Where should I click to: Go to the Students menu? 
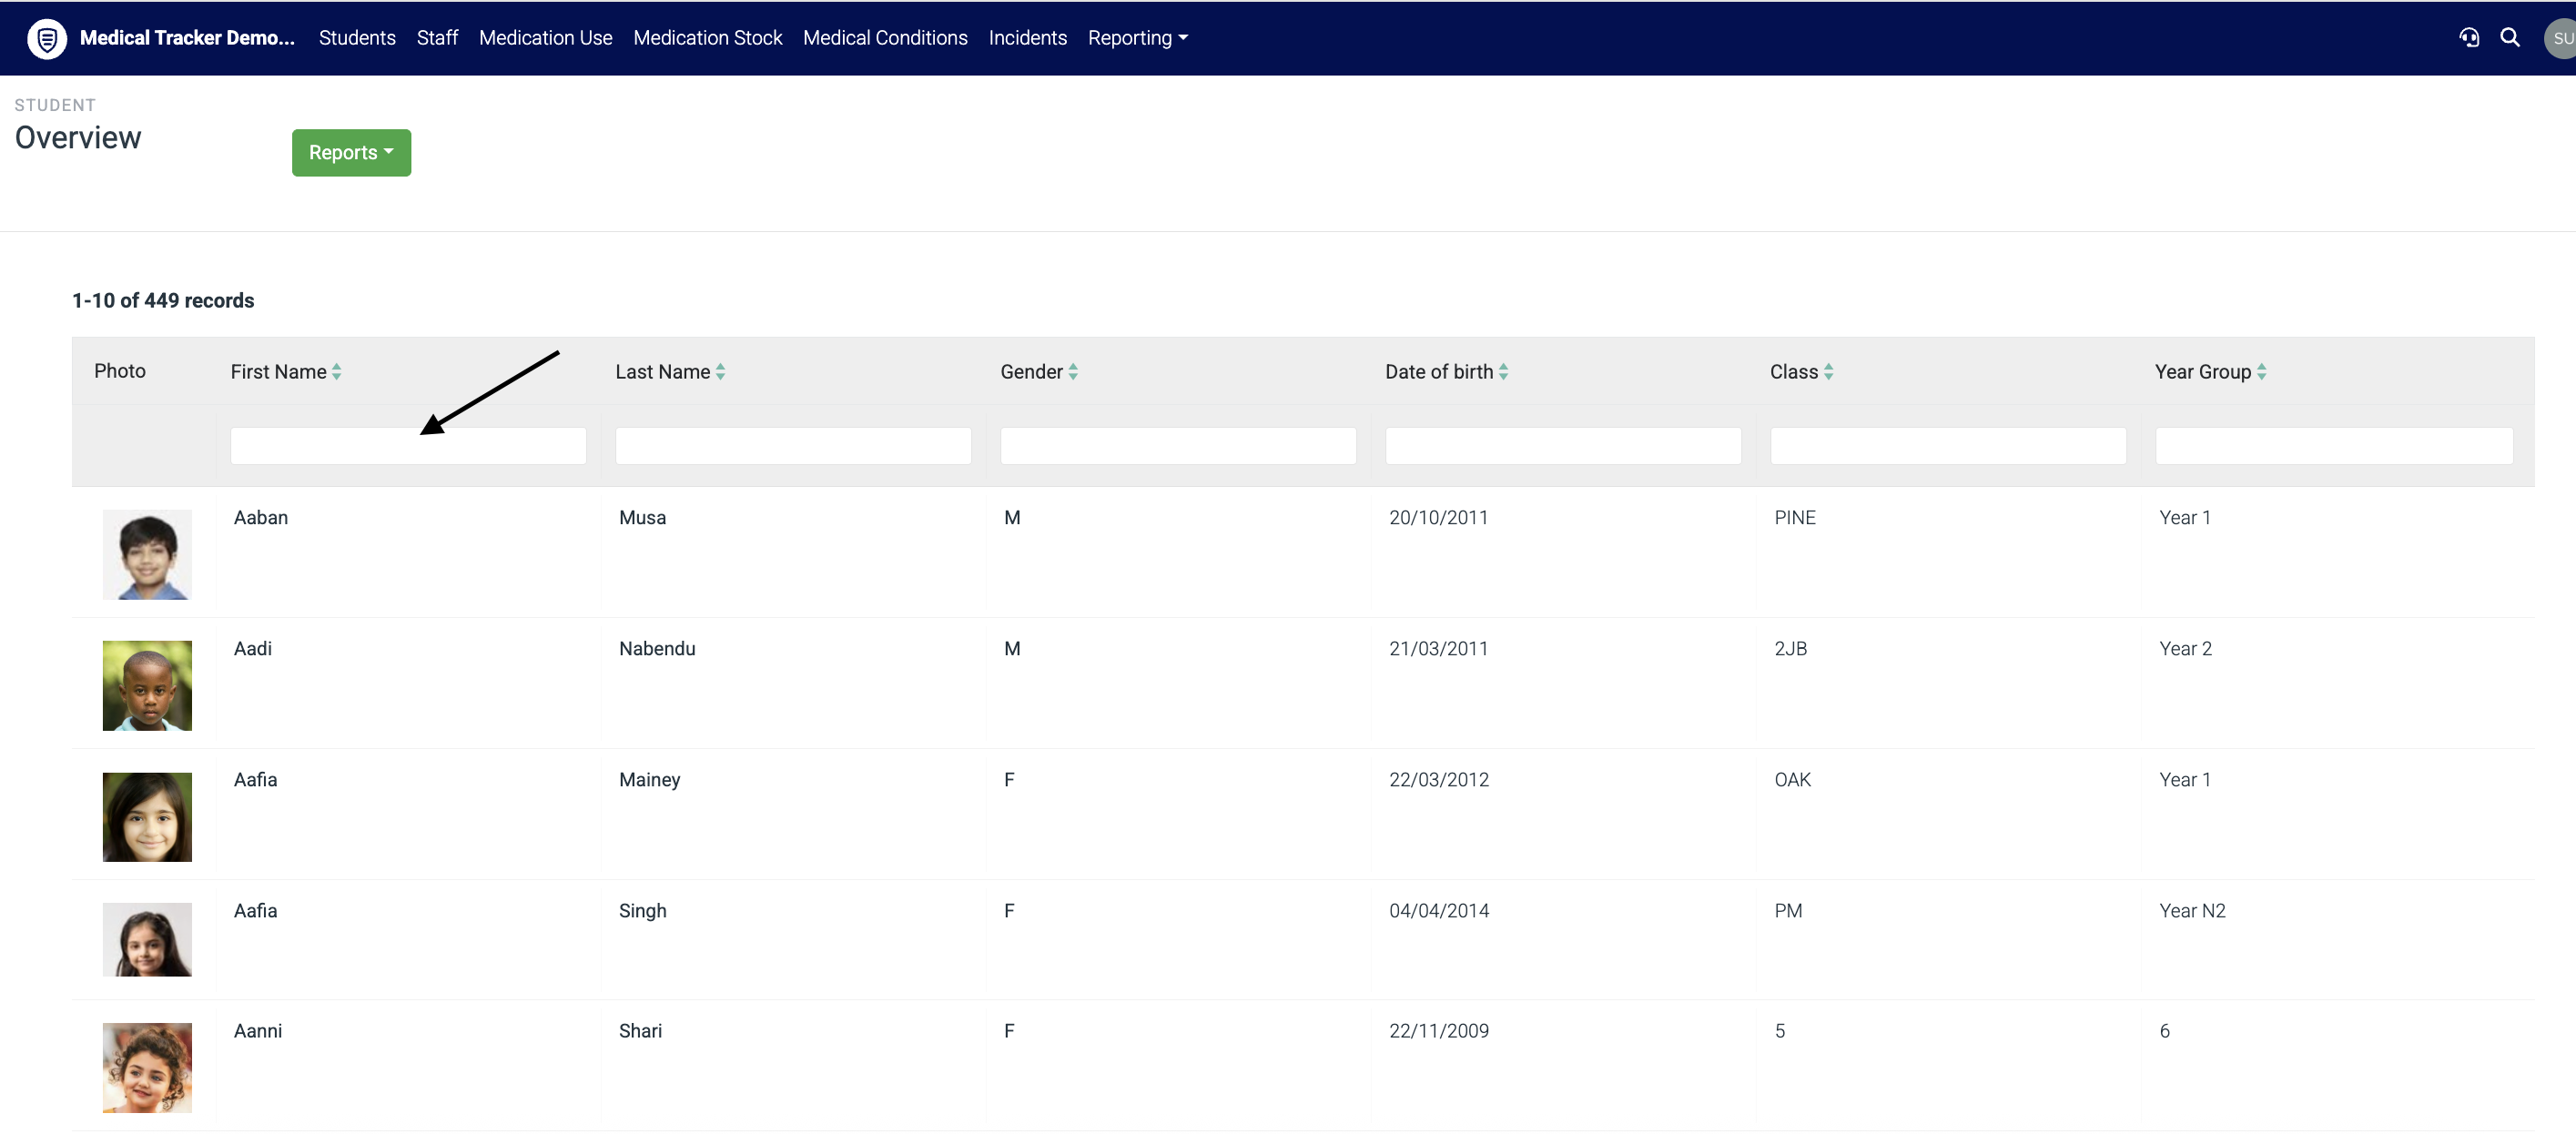[x=357, y=38]
